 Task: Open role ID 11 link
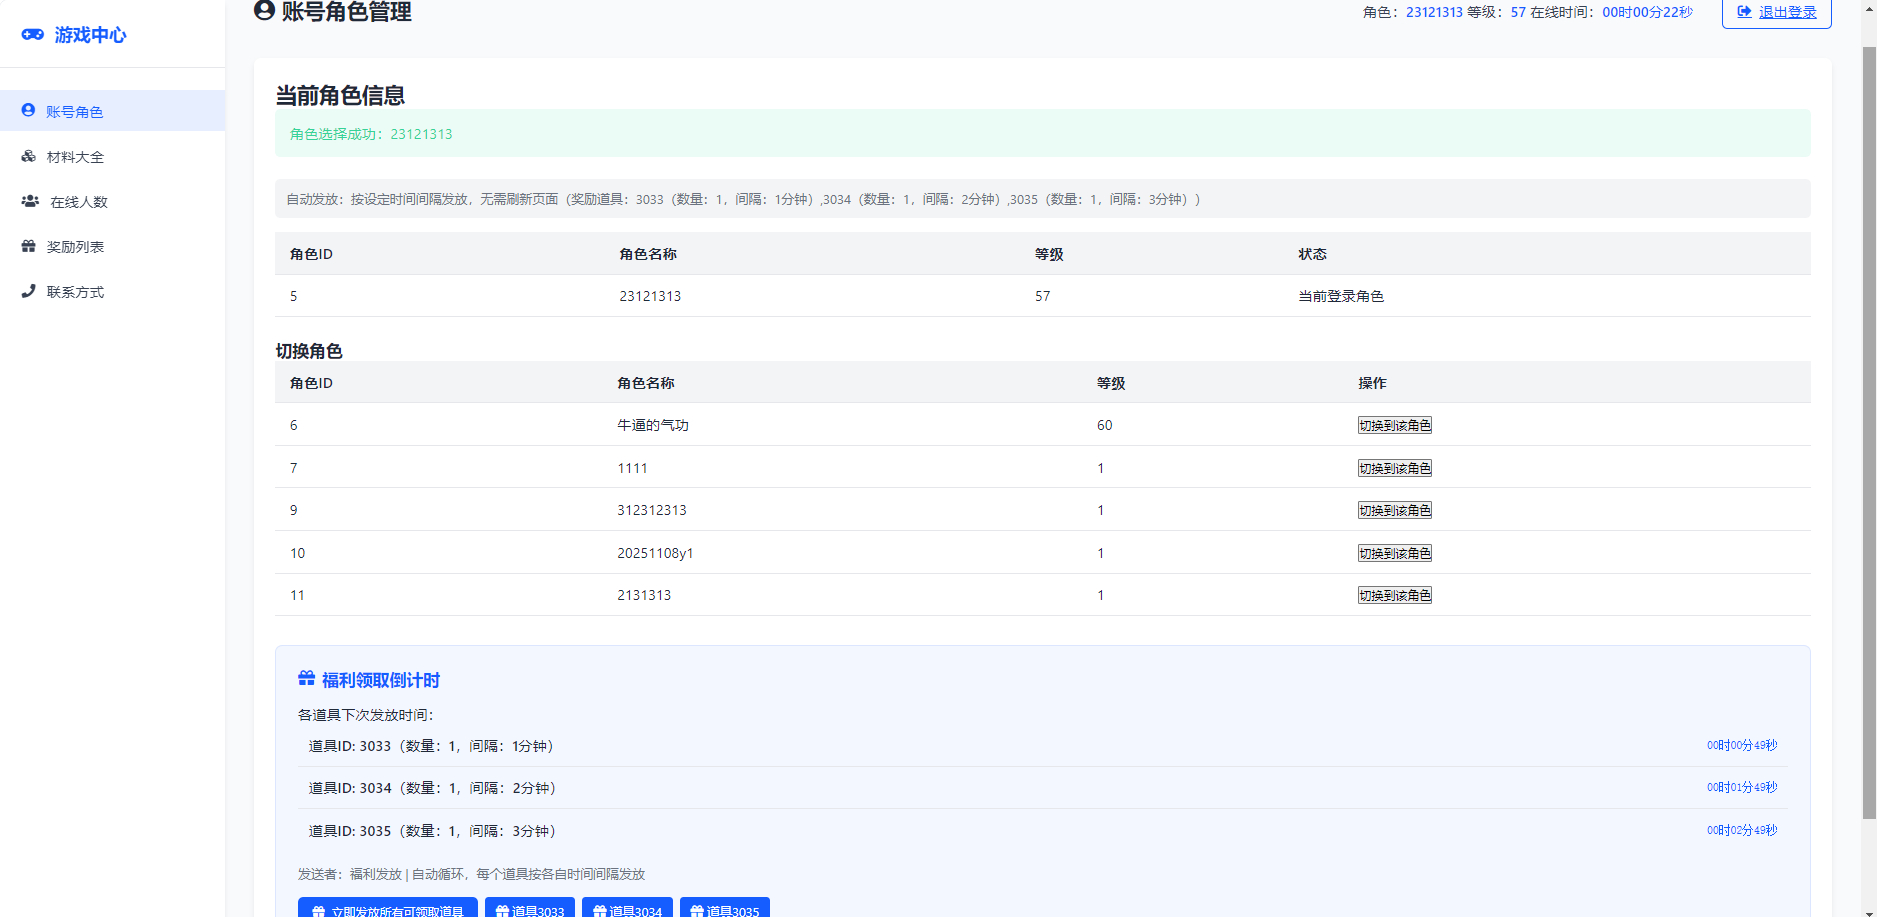(297, 595)
